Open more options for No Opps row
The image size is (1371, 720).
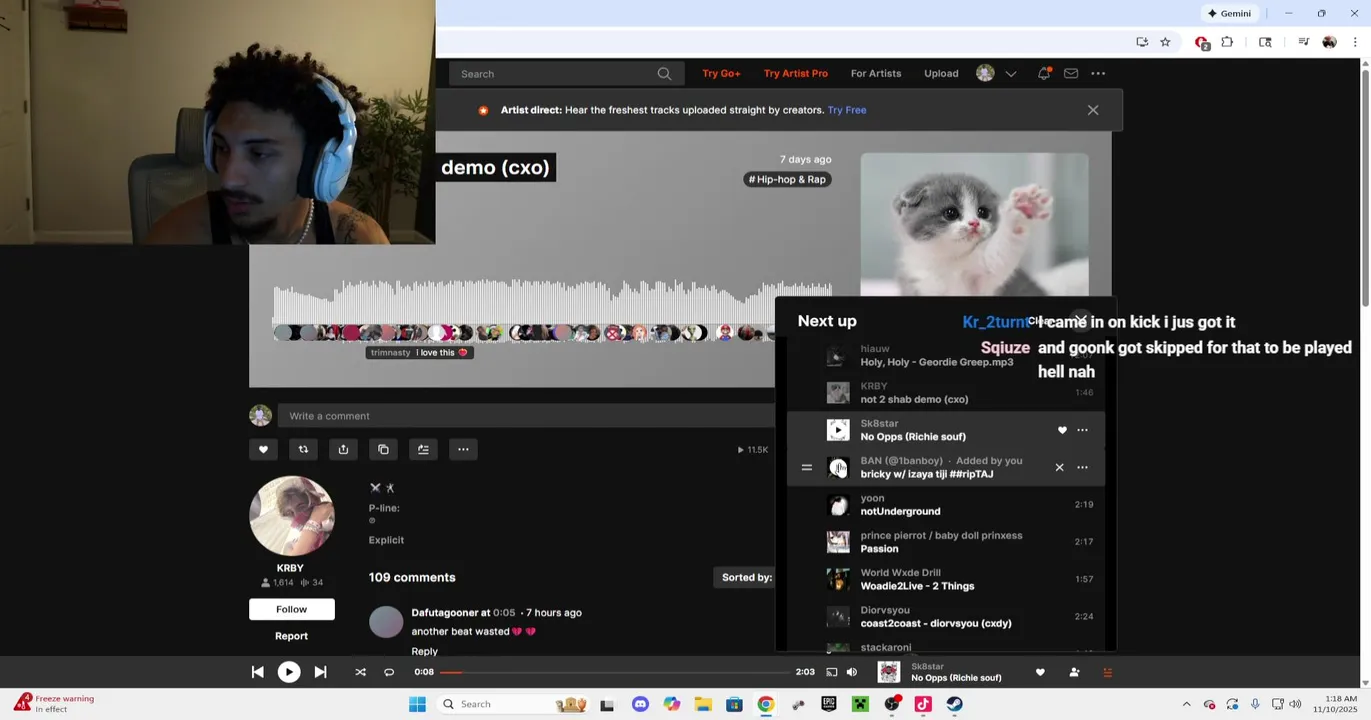tap(1082, 430)
